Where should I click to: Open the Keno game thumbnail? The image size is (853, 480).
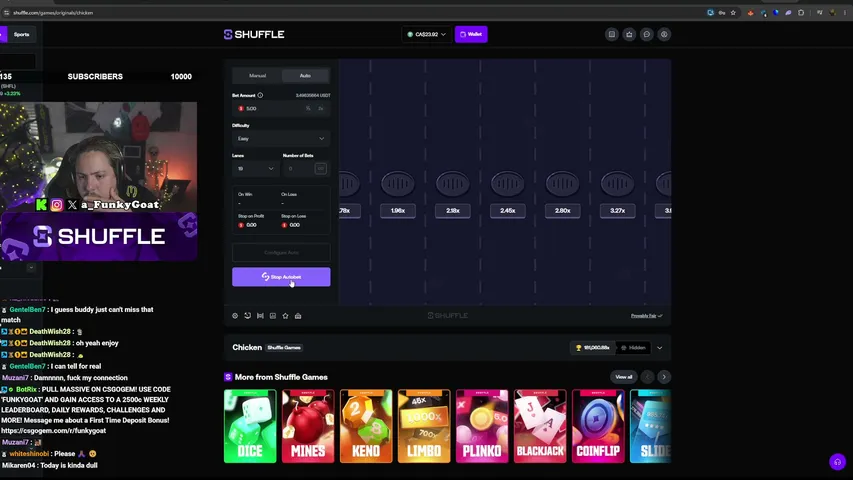coord(366,426)
